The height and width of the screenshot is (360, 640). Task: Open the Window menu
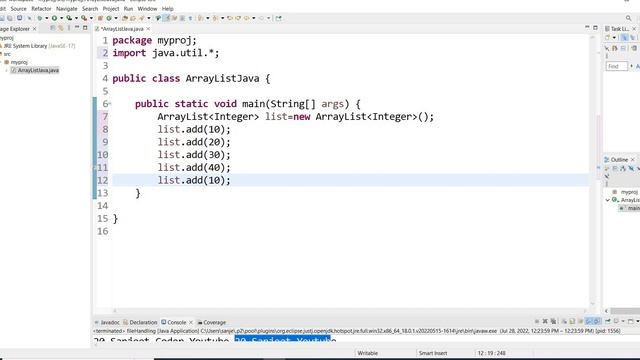pyautogui.click(x=147, y=9)
